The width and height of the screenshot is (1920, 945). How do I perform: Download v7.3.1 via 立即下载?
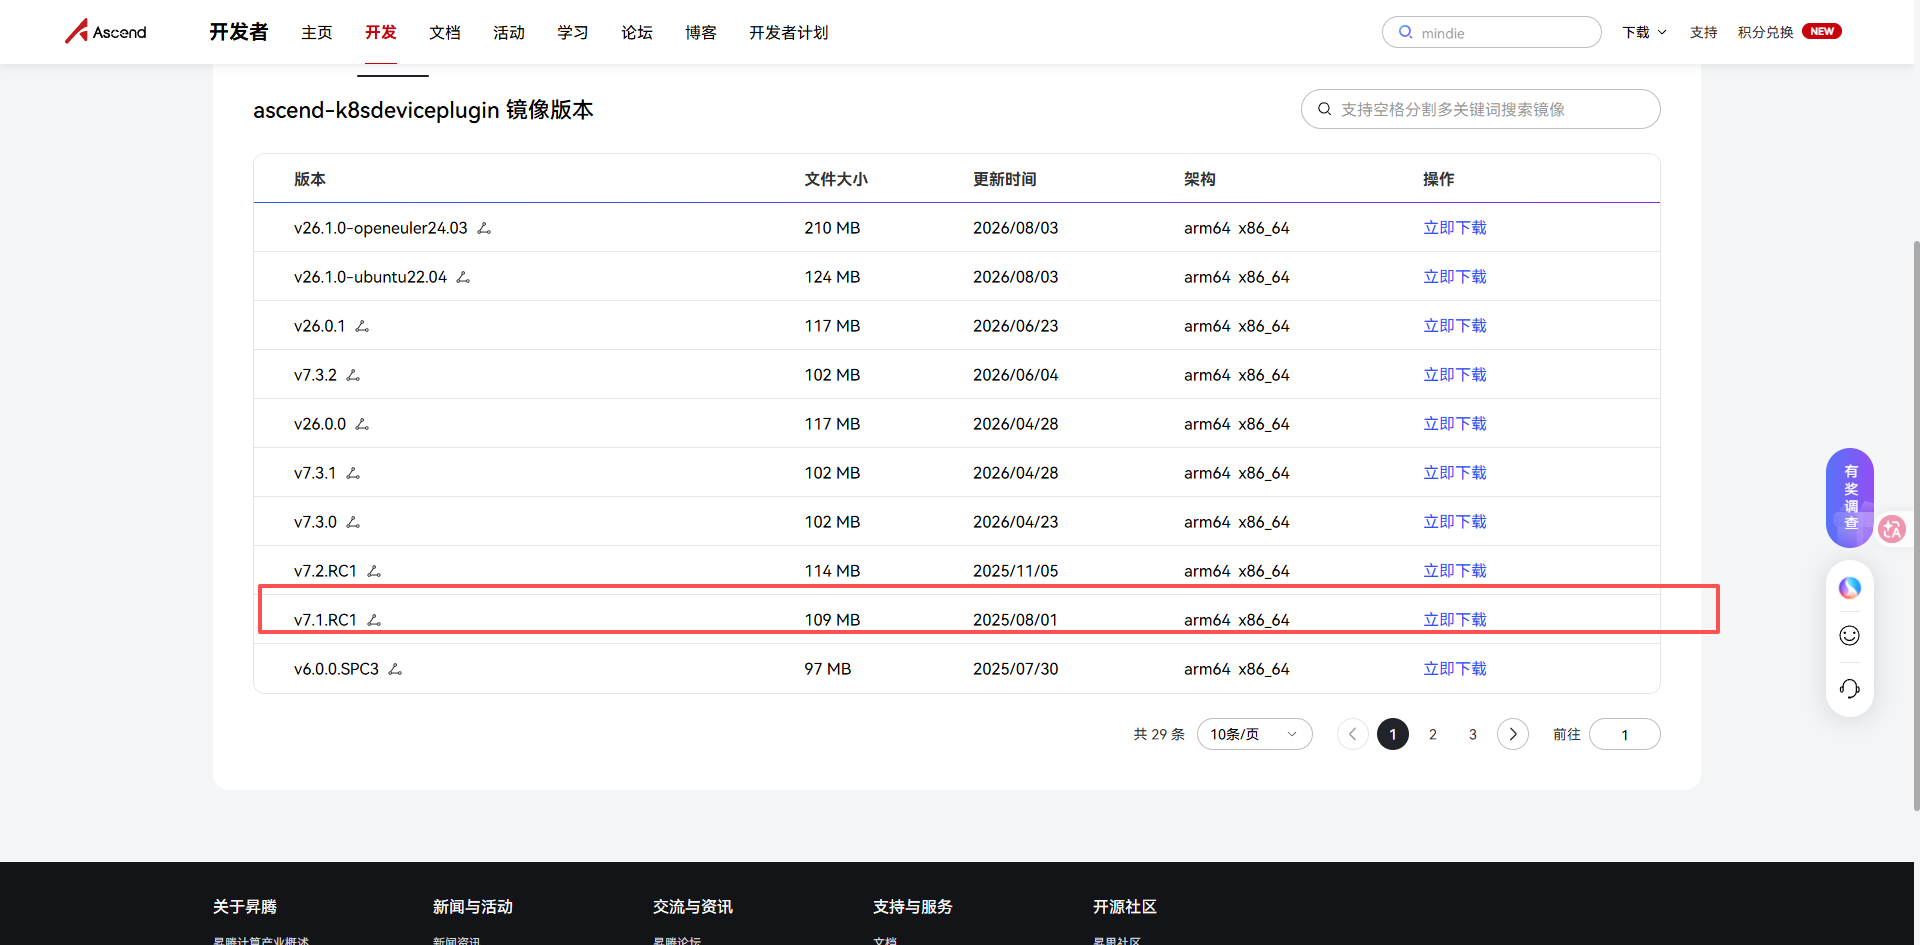coord(1455,473)
